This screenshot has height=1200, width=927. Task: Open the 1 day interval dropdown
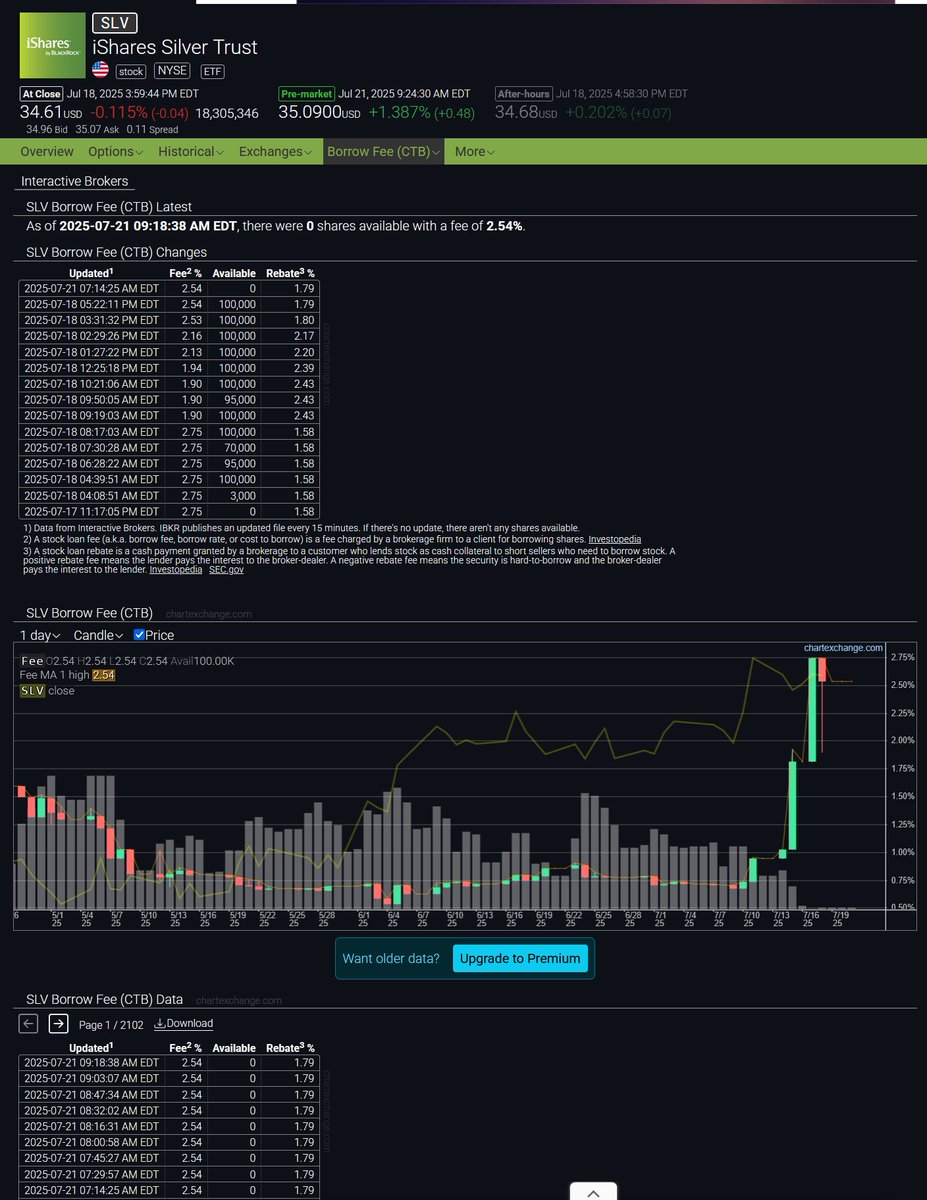[x=40, y=635]
